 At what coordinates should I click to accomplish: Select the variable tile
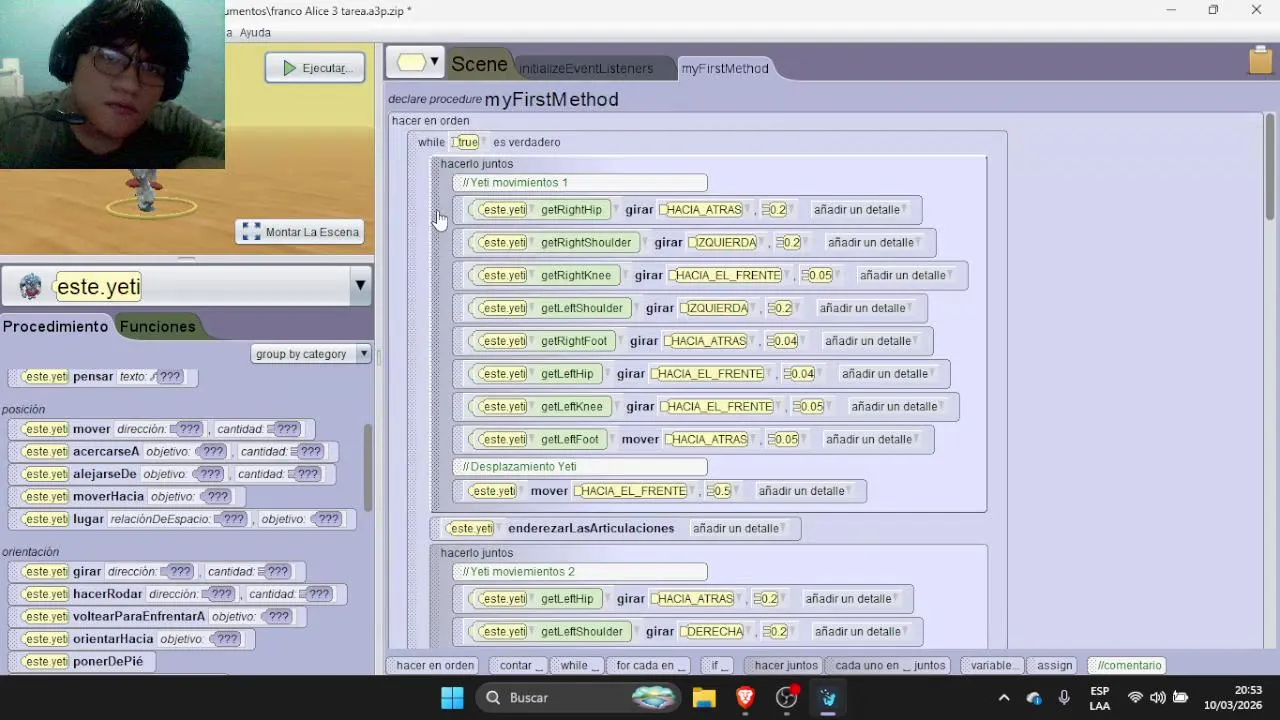click(x=993, y=665)
